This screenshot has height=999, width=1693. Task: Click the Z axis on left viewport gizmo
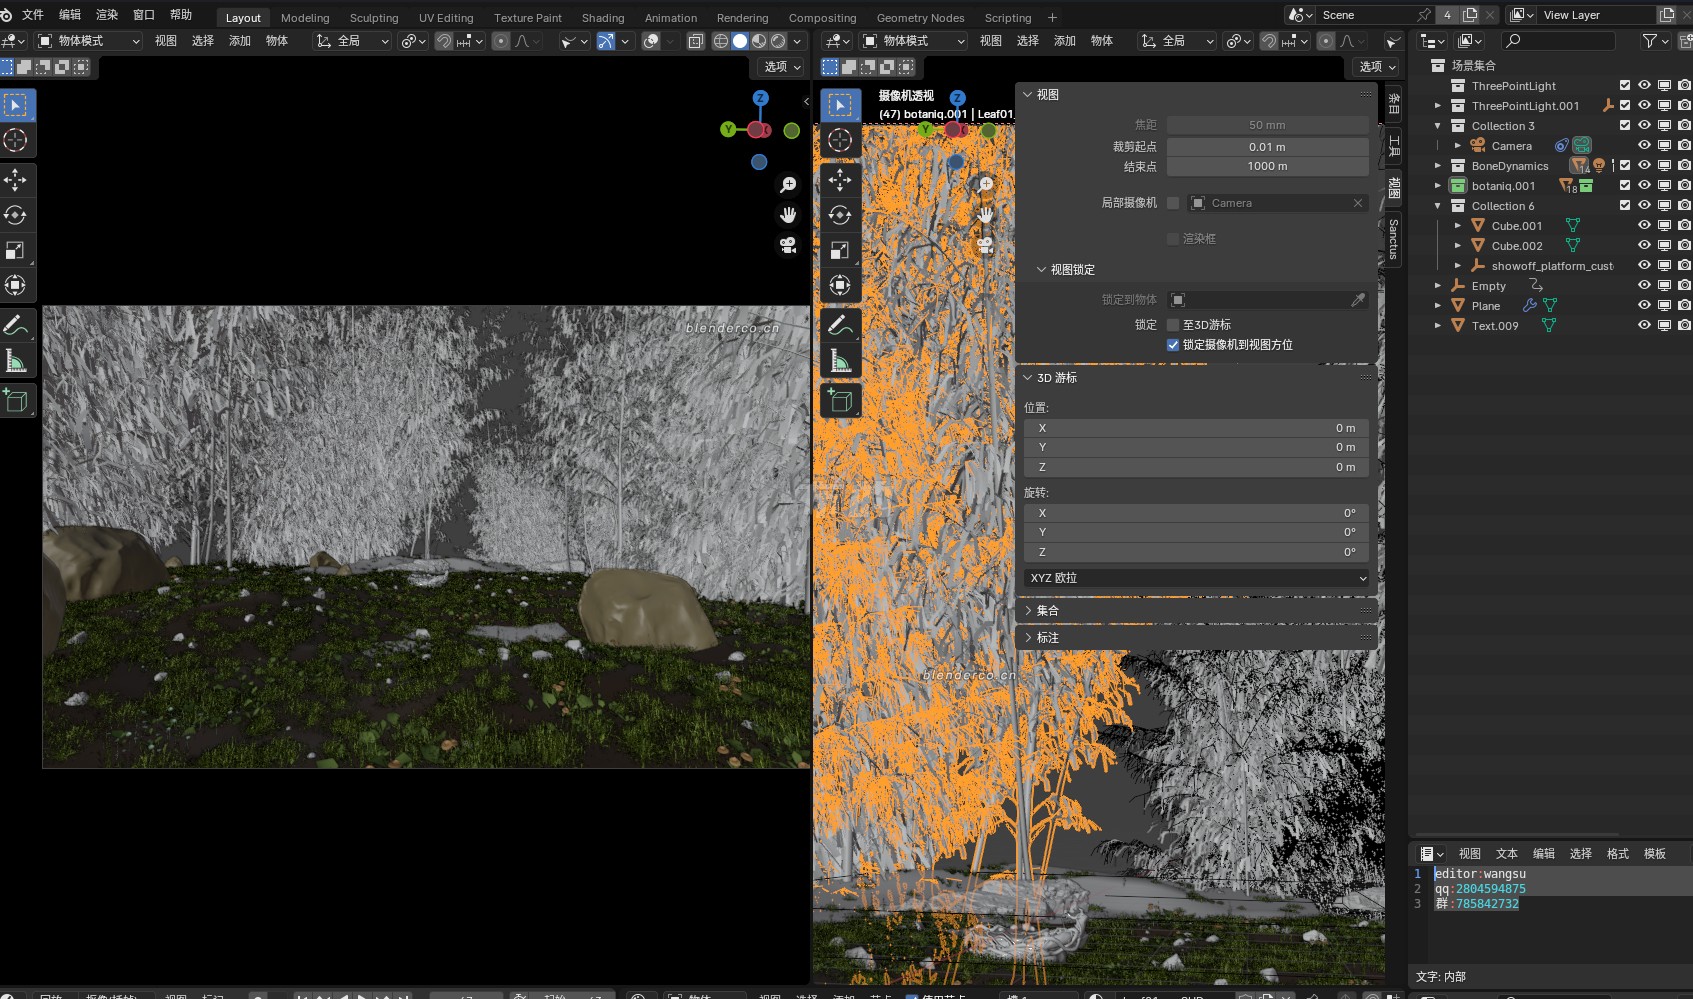[x=761, y=98]
